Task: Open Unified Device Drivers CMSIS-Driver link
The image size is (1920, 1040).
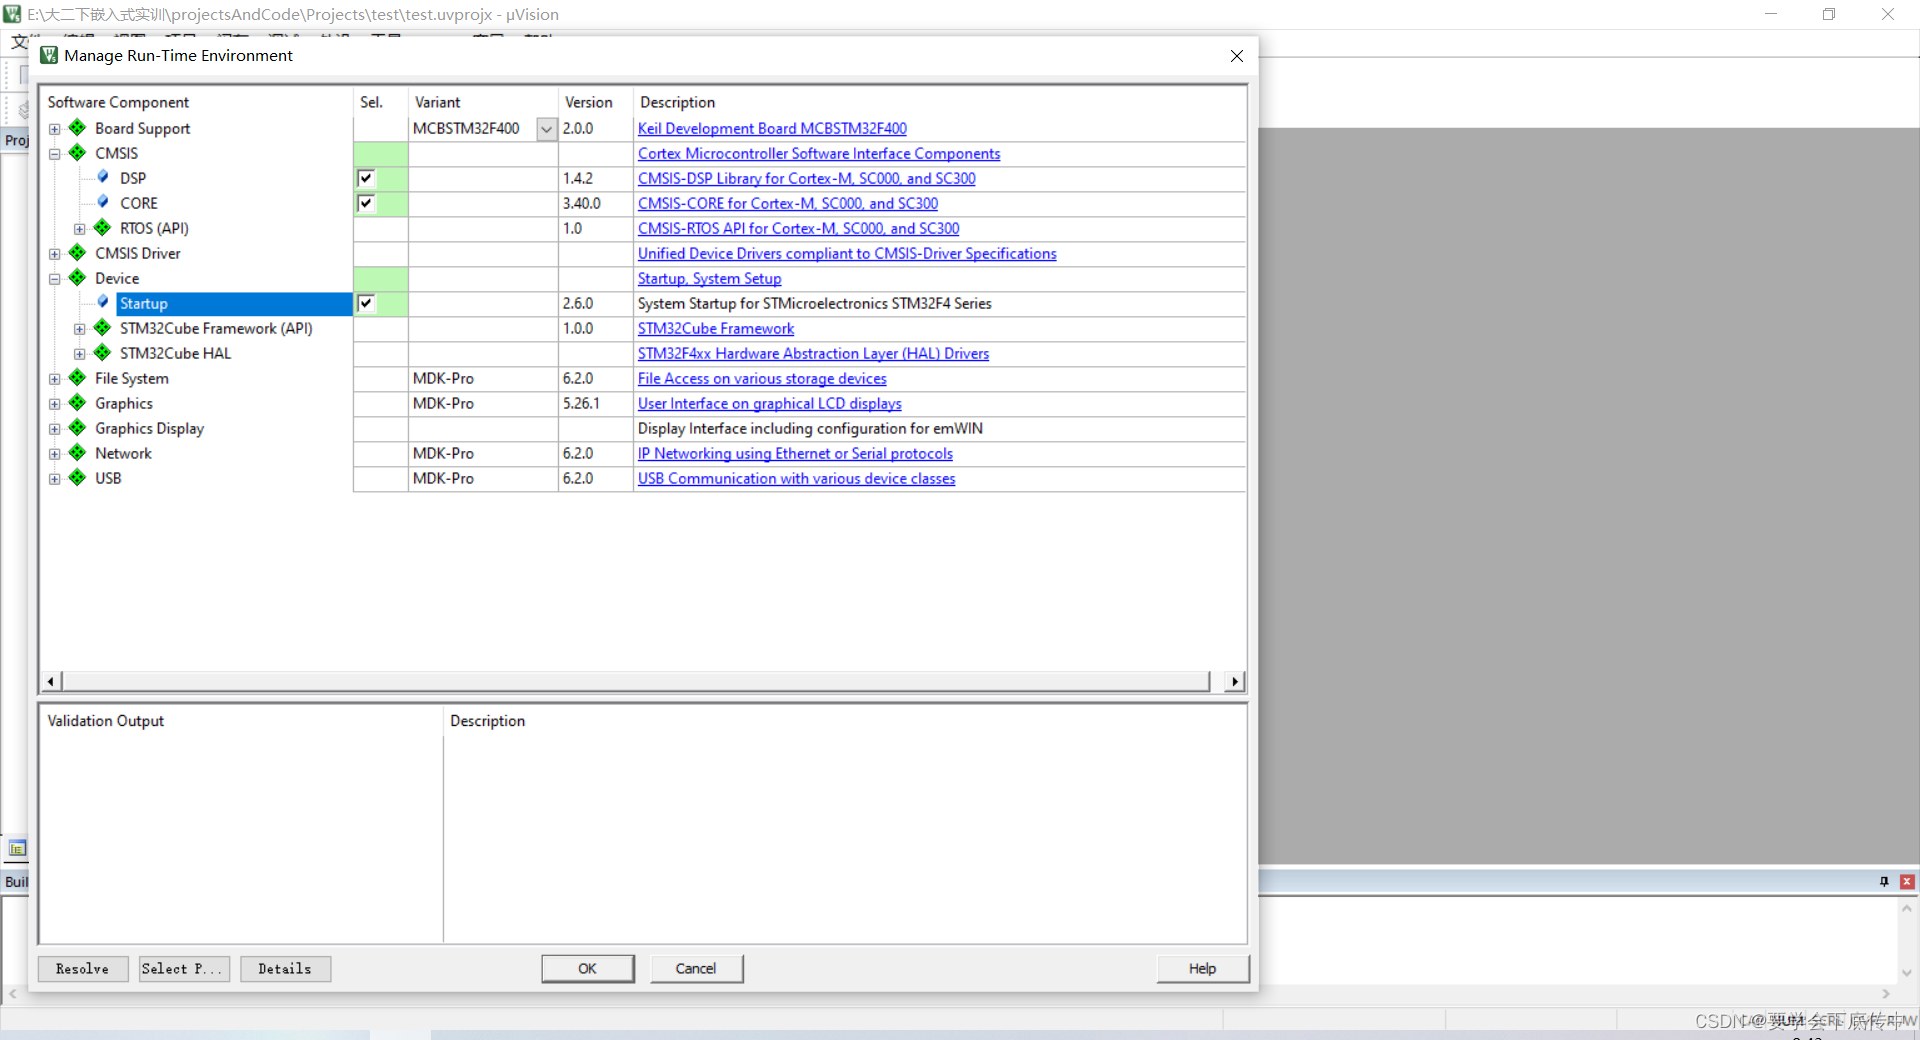Action: pyautogui.click(x=847, y=253)
